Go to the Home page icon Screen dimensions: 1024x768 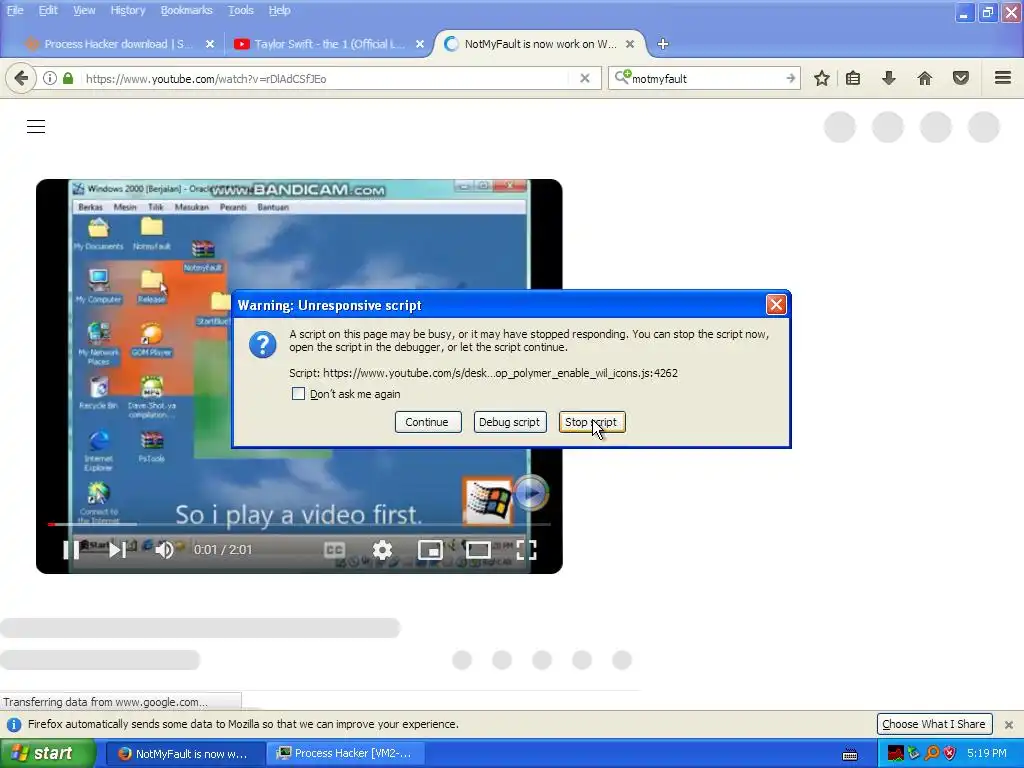925,78
